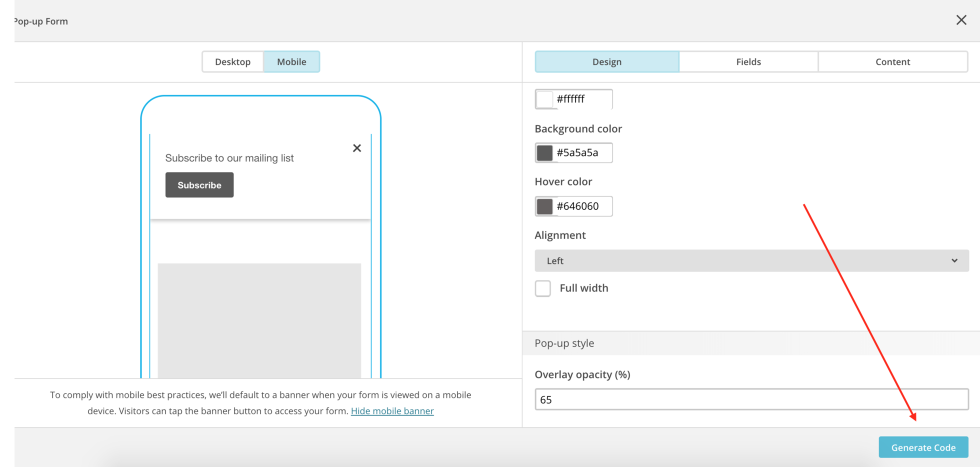This screenshot has height=467, width=980.
Task: Click the Alignment dropdown chevron arrow
Action: (x=954, y=261)
